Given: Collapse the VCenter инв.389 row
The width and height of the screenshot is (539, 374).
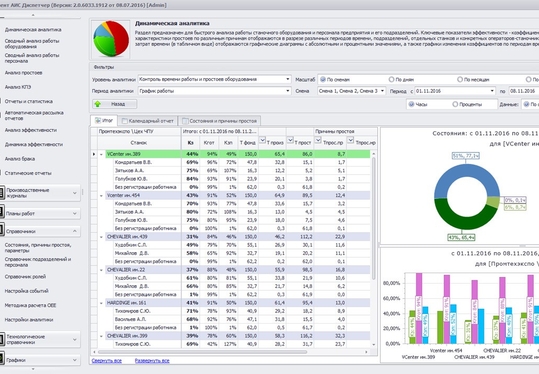Looking at the screenshot, I should tap(101, 154).
